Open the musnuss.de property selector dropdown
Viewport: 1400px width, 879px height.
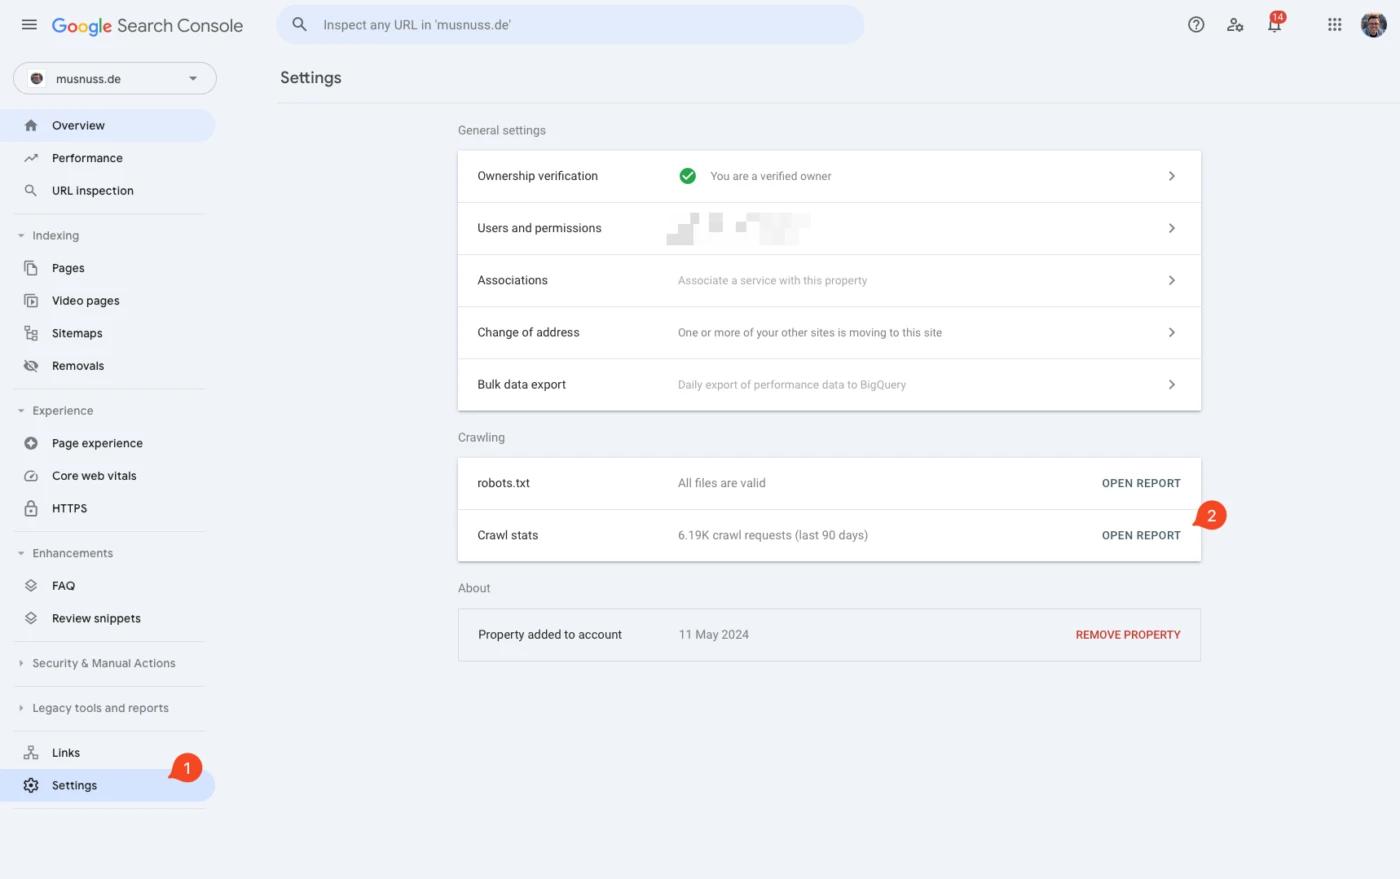point(115,79)
